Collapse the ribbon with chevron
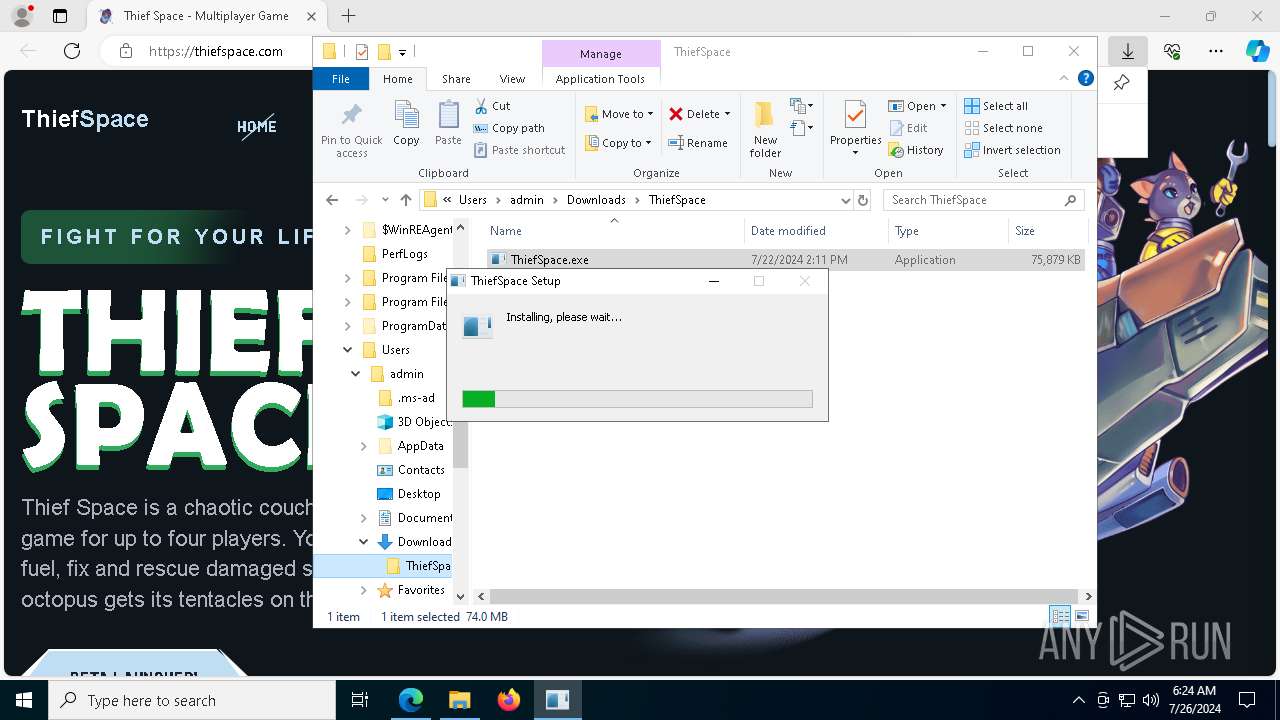The width and height of the screenshot is (1280, 720). 1064,79
